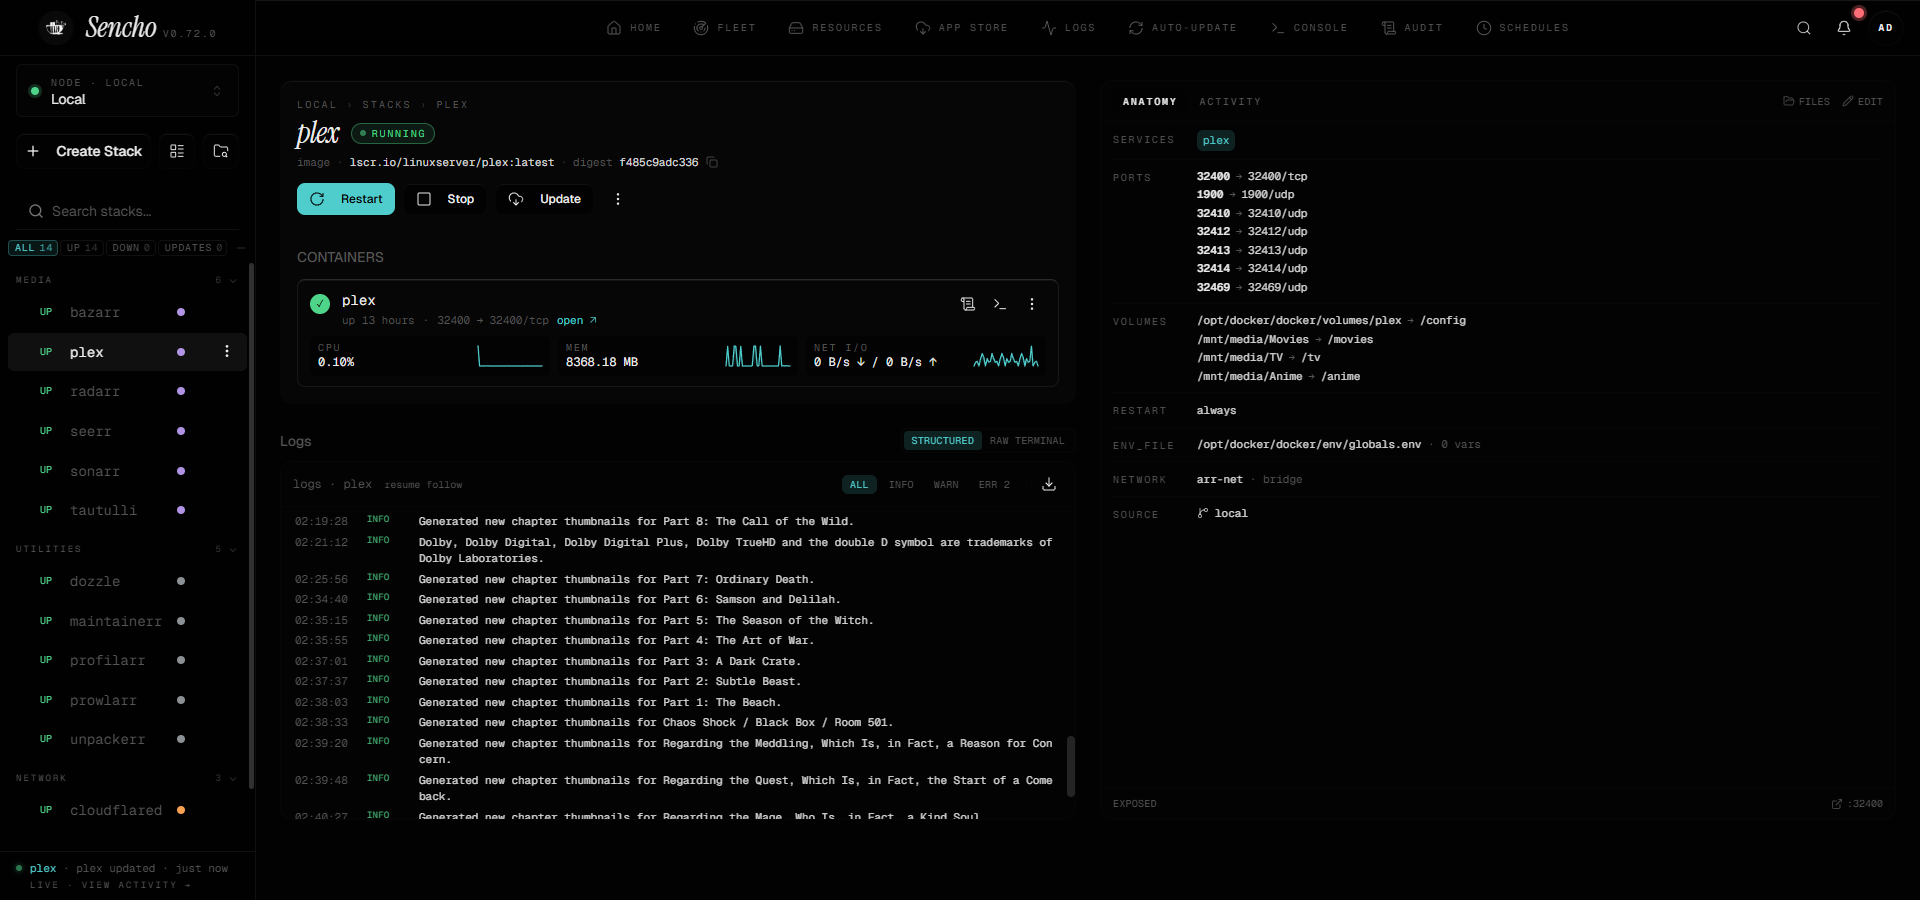1920x900 pixels.
Task: Click the STACKS breadcrumb
Action: pyautogui.click(x=386, y=105)
